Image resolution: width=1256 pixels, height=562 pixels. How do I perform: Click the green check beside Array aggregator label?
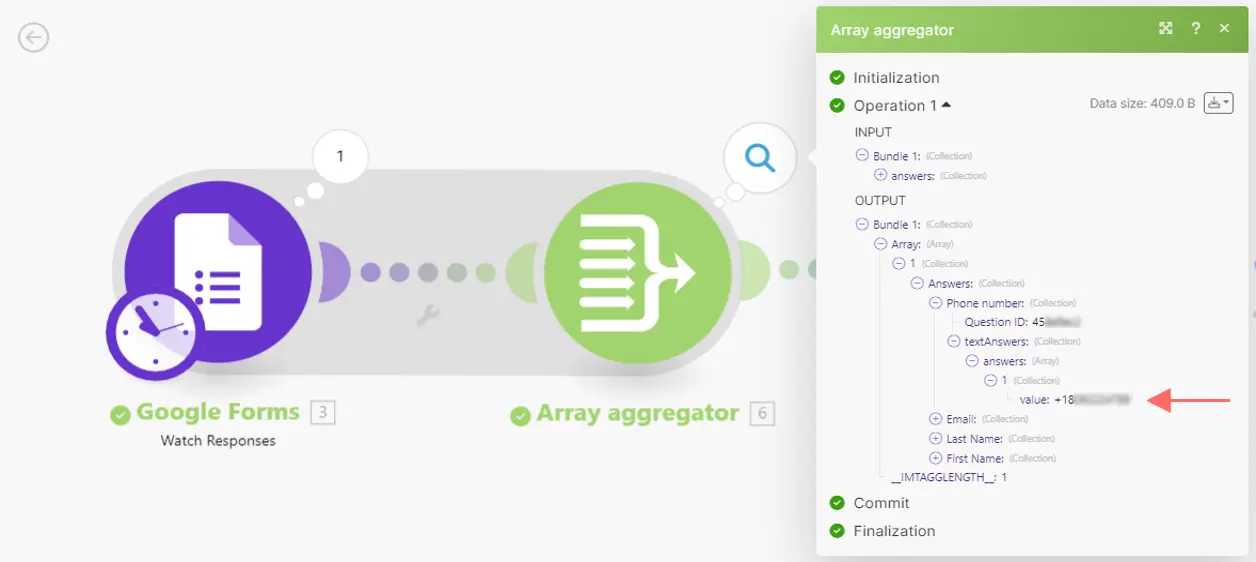click(x=520, y=416)
